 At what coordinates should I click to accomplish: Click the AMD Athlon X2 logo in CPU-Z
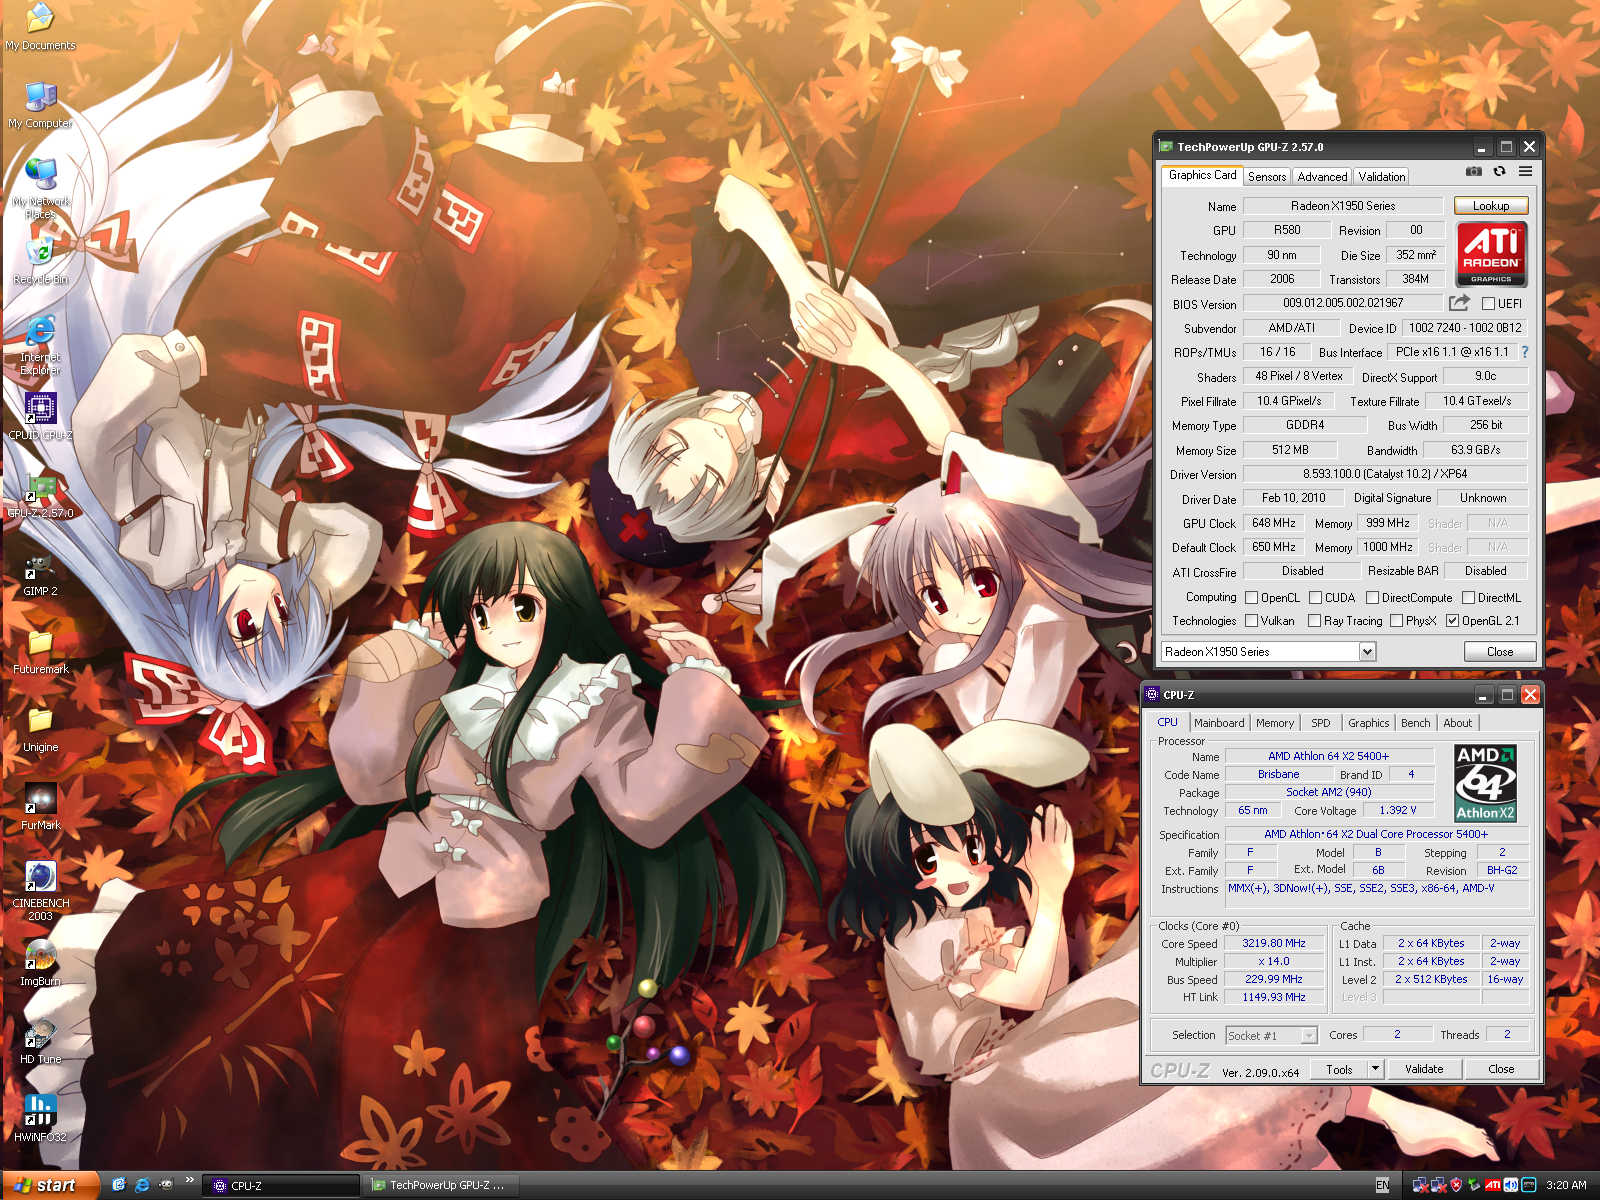pos(1485,783)
